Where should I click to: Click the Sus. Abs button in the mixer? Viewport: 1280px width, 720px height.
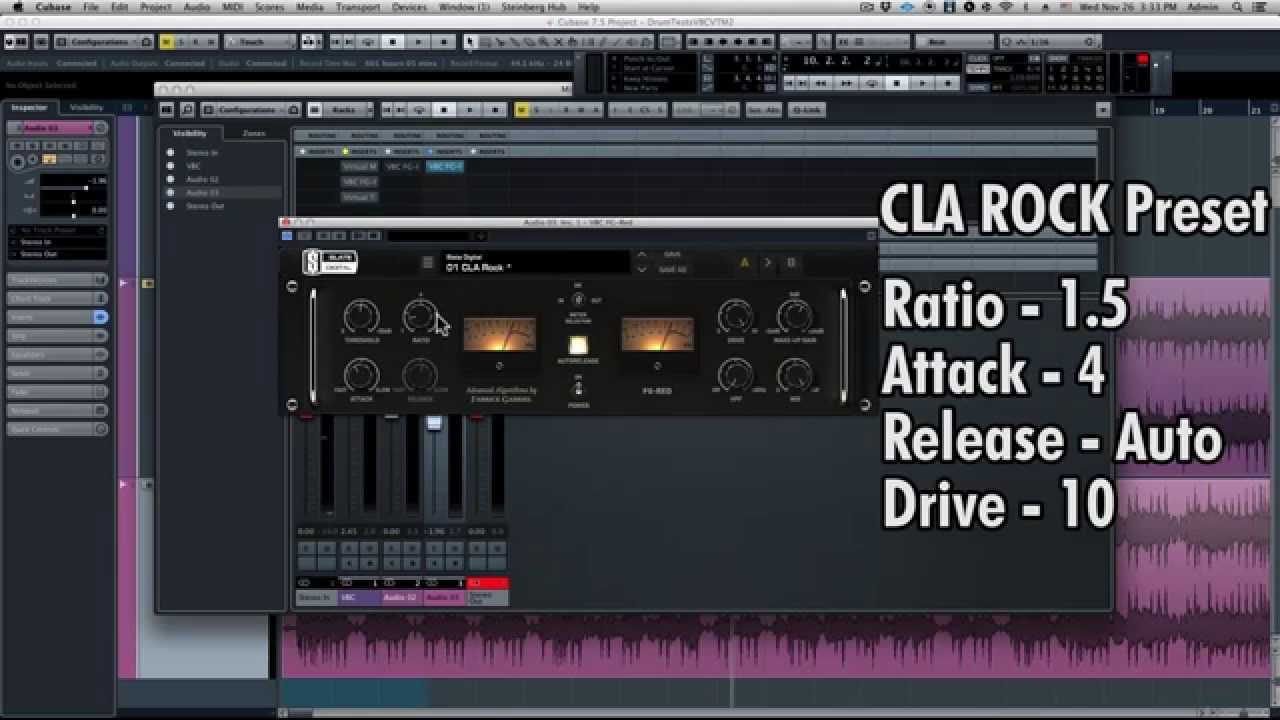764,109
